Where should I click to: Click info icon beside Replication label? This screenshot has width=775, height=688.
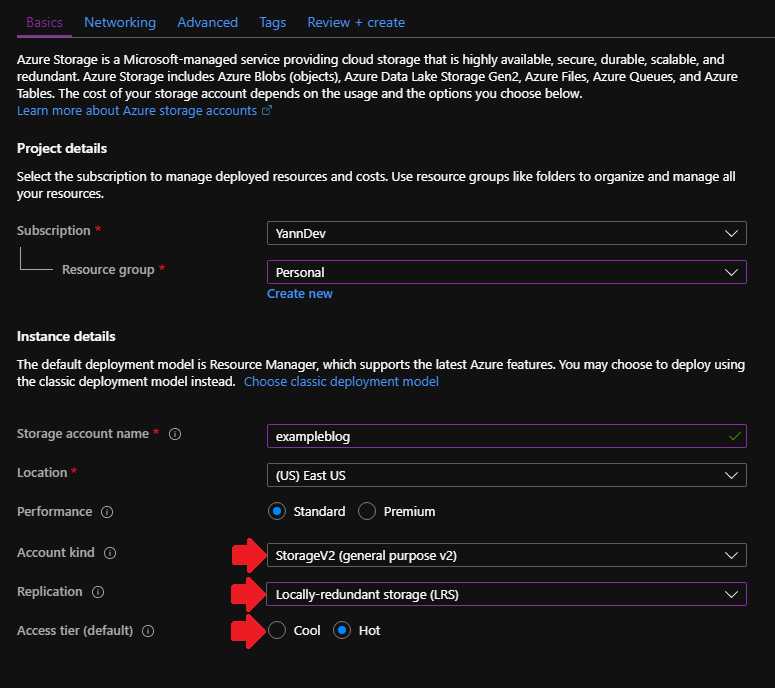point(98,592)
